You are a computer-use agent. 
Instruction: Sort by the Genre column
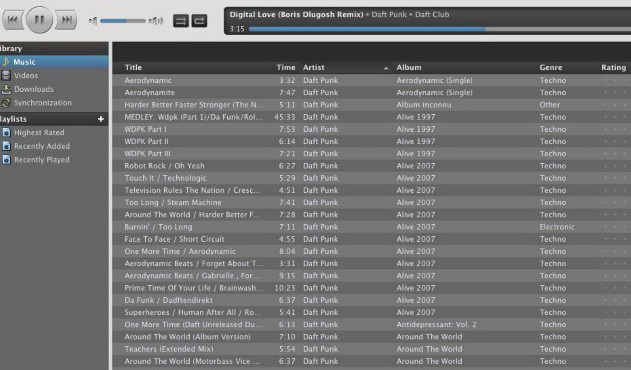[x=551, y=67]
